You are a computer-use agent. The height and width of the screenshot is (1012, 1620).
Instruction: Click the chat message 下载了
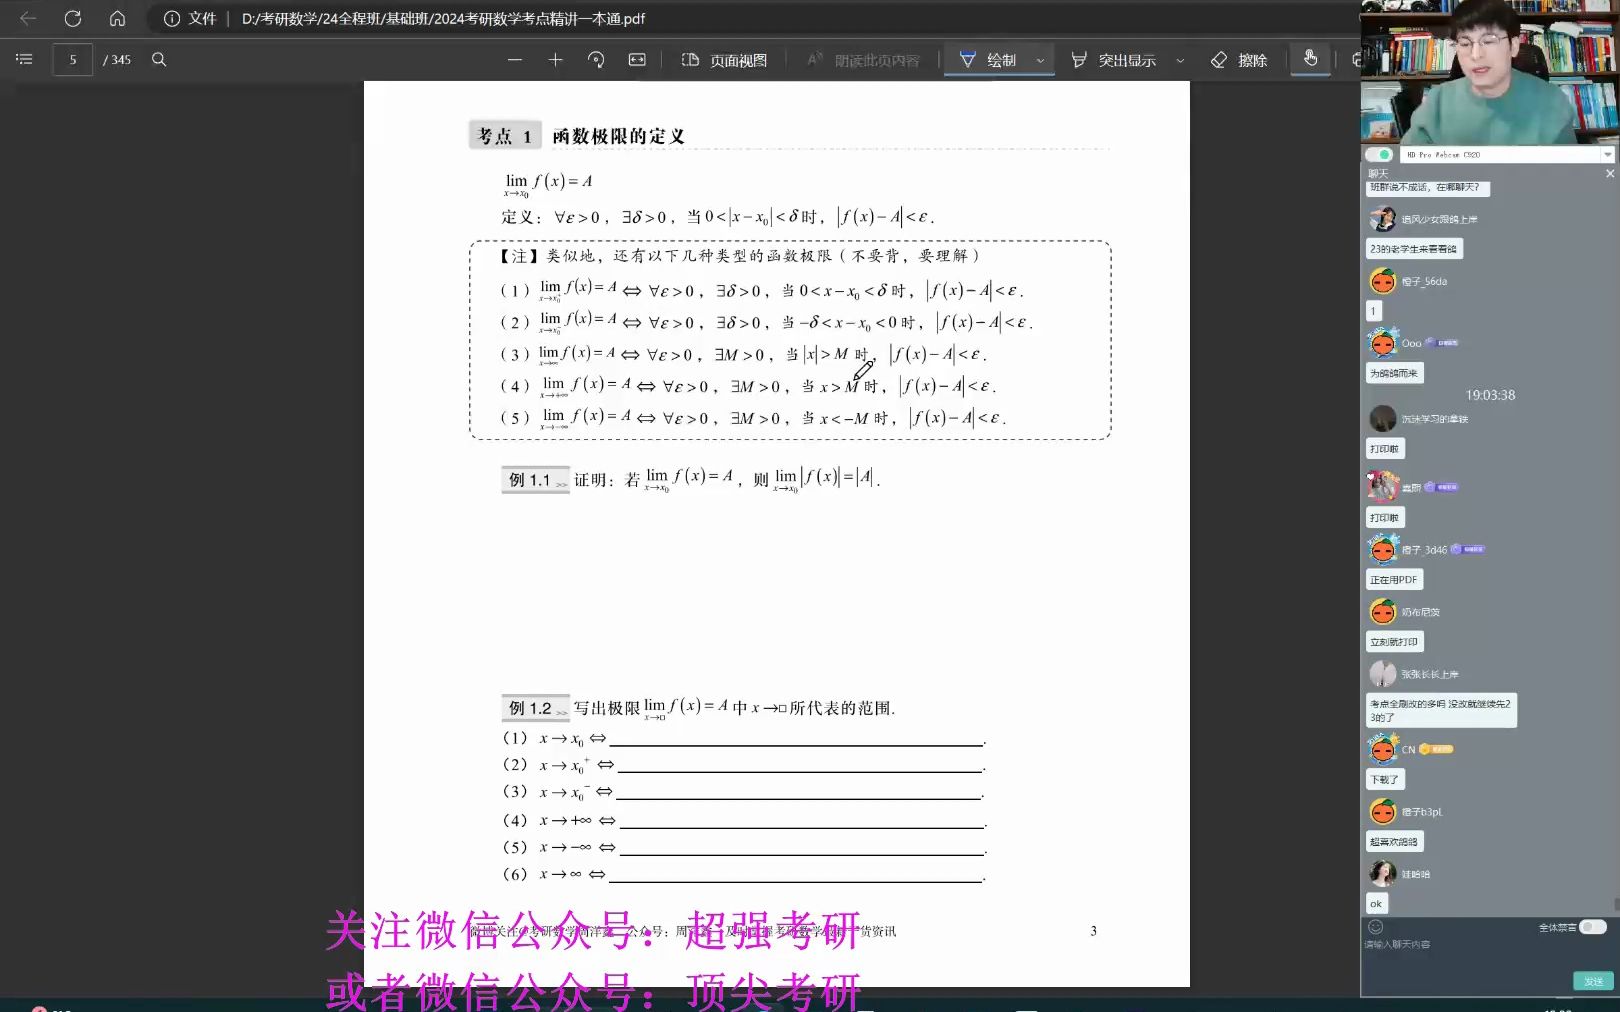pos(1385,779)
